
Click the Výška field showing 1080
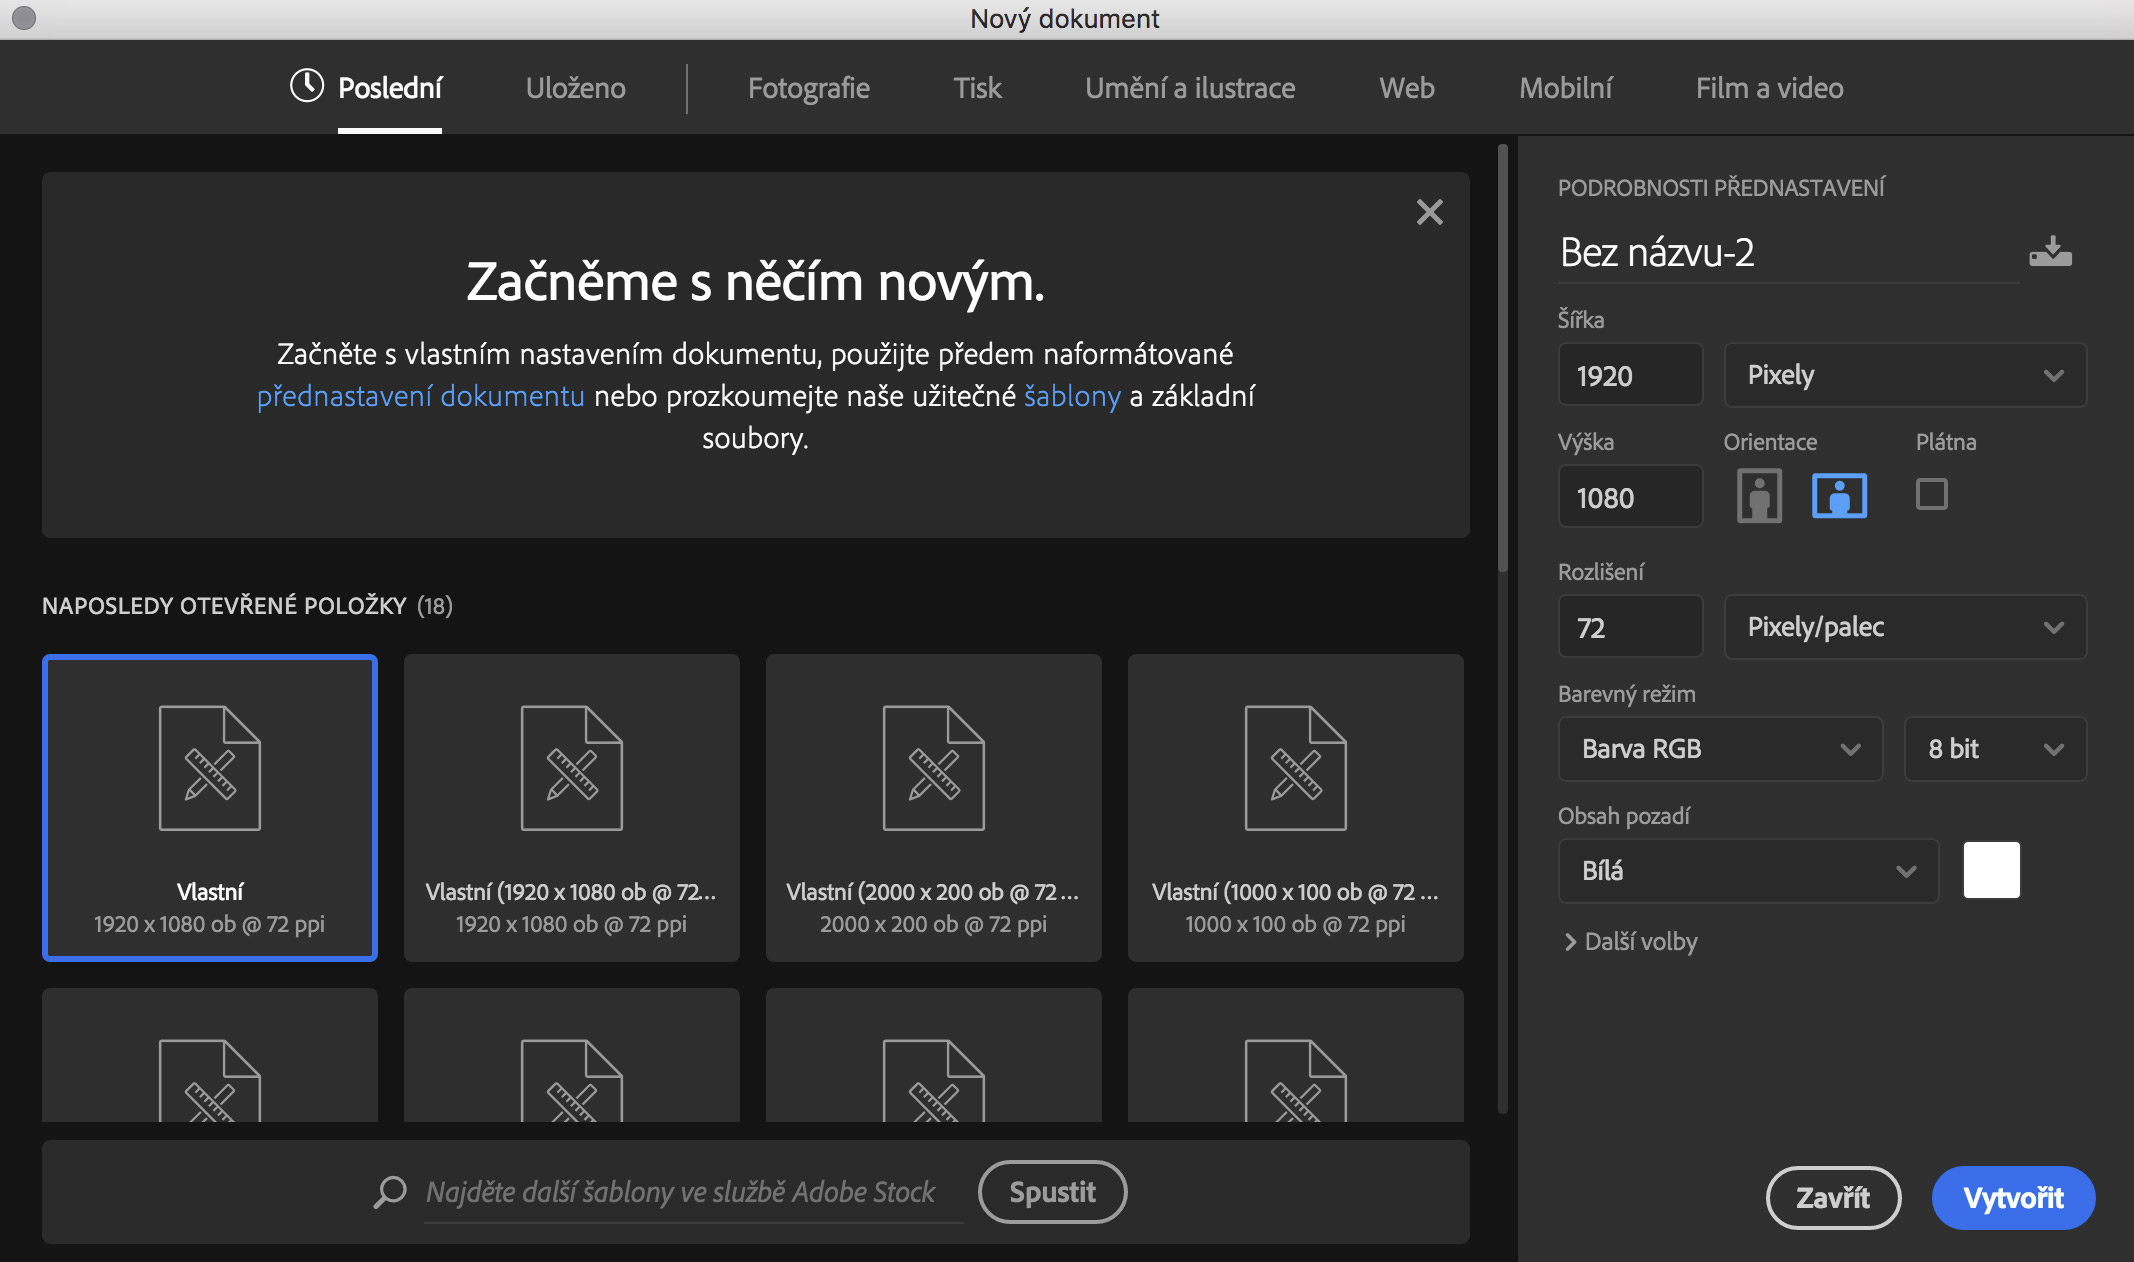(1630, 497)
